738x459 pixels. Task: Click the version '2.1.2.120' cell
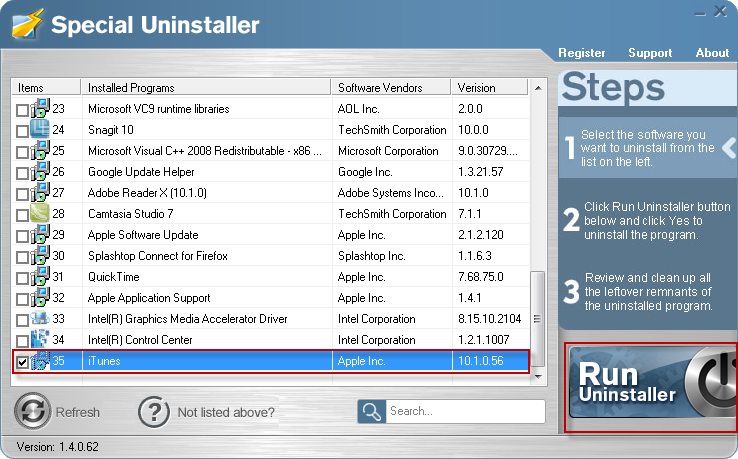(x=481, y=234)
